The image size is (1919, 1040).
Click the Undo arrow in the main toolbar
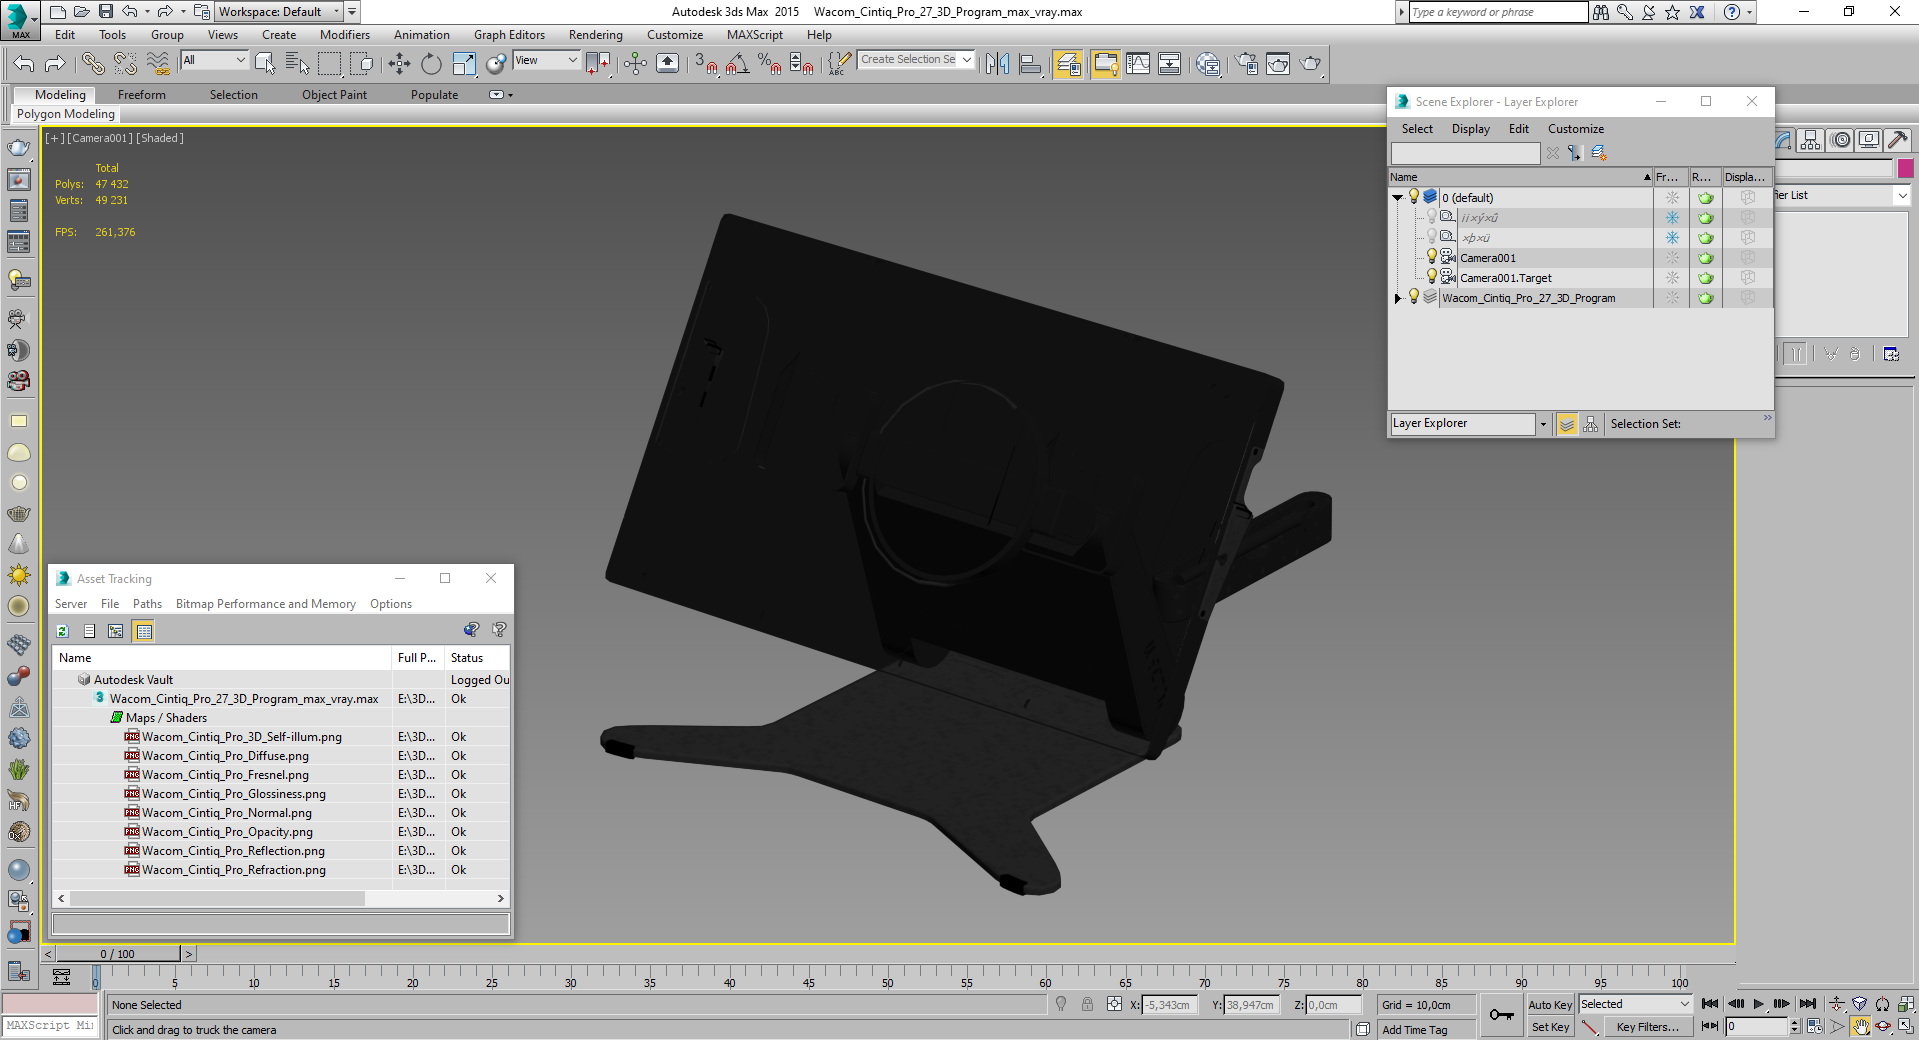coord(24,64)
